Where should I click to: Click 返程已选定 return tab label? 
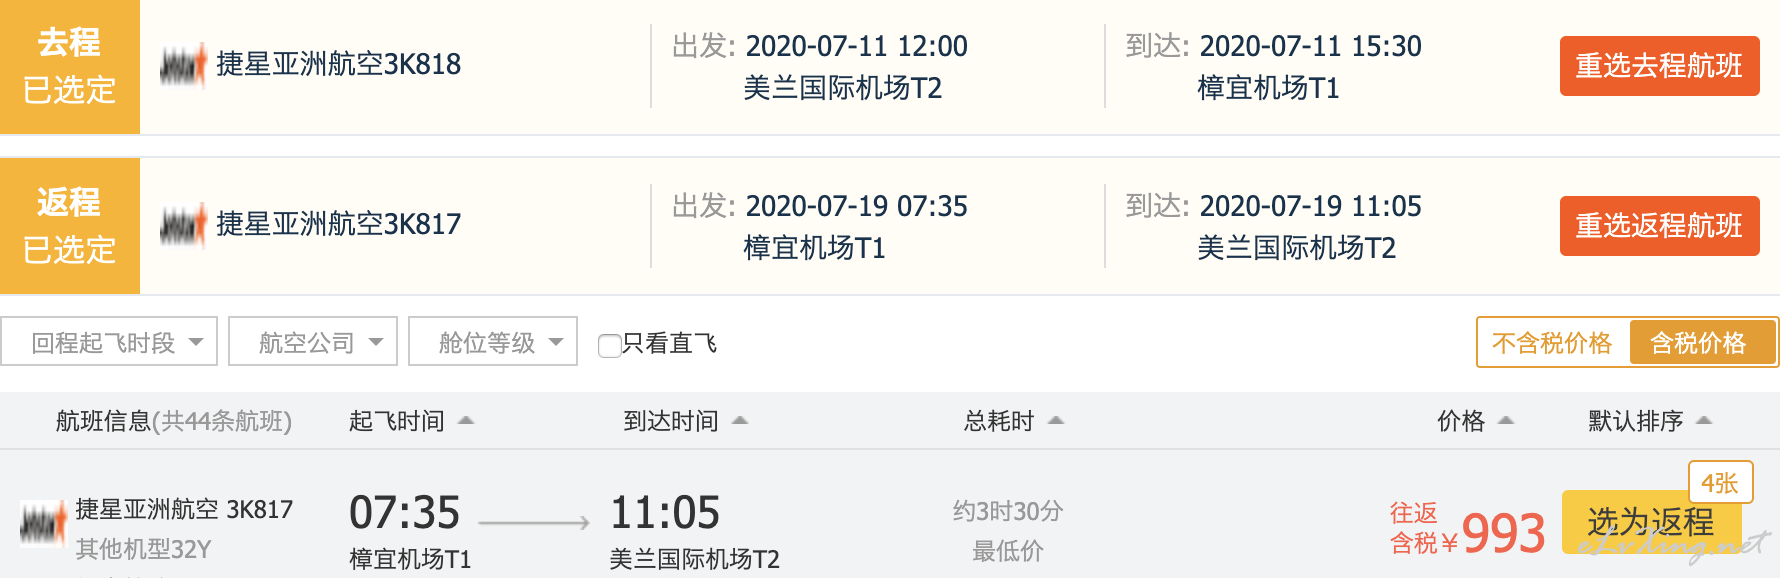coord(70,225)
